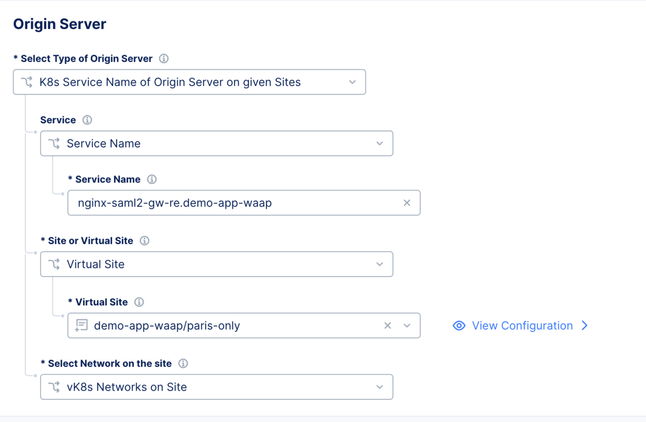Click info icon next to Service label
The width and height of the screenshot is (646, 422).
pyautogui.click(x=87, y=120)
